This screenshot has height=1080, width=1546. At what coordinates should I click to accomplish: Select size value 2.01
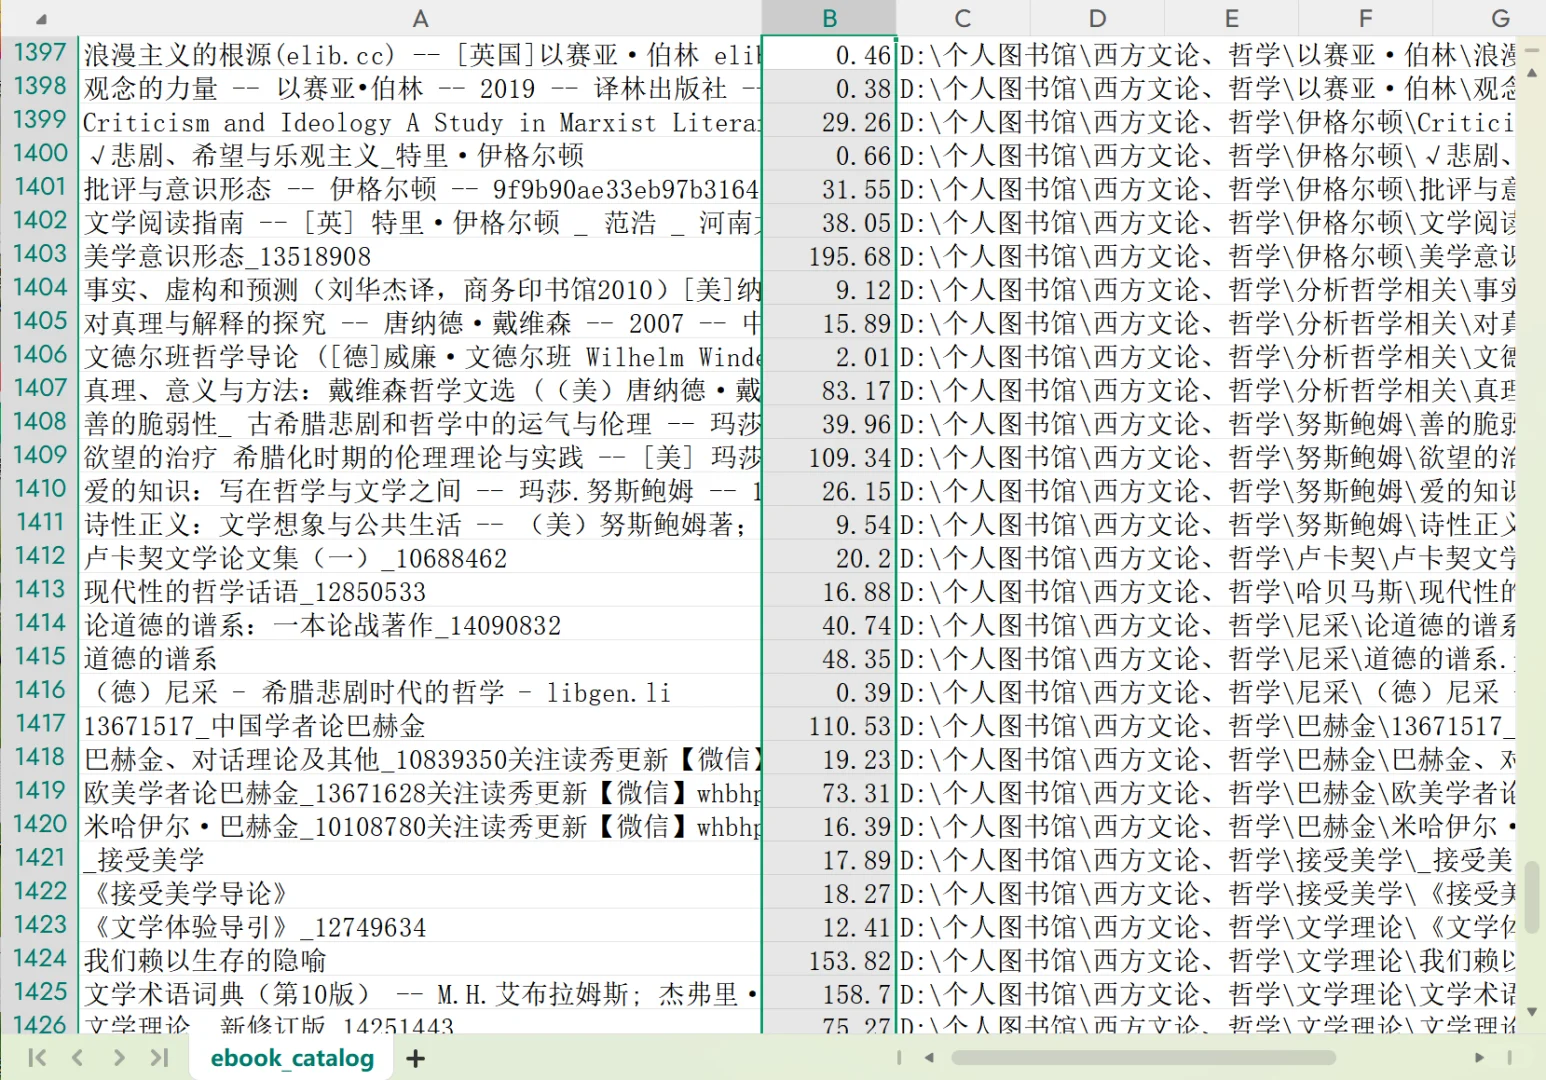[829, 357]
